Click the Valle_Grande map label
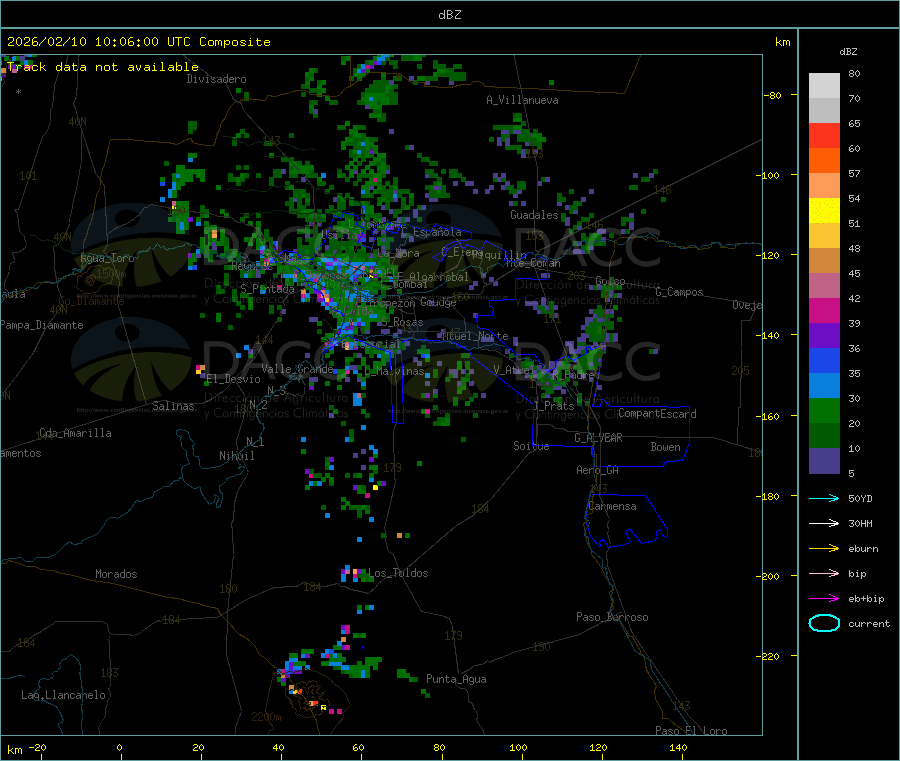The image size is (900, 761). point(297,368)
